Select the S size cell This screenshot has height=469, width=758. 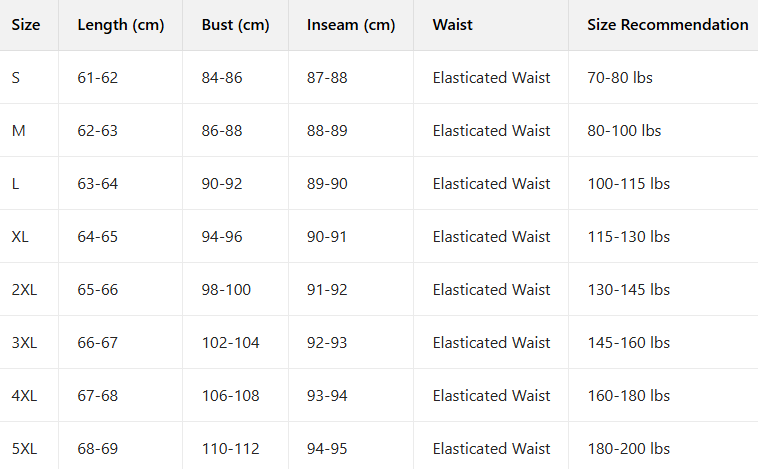coord(16,77)
